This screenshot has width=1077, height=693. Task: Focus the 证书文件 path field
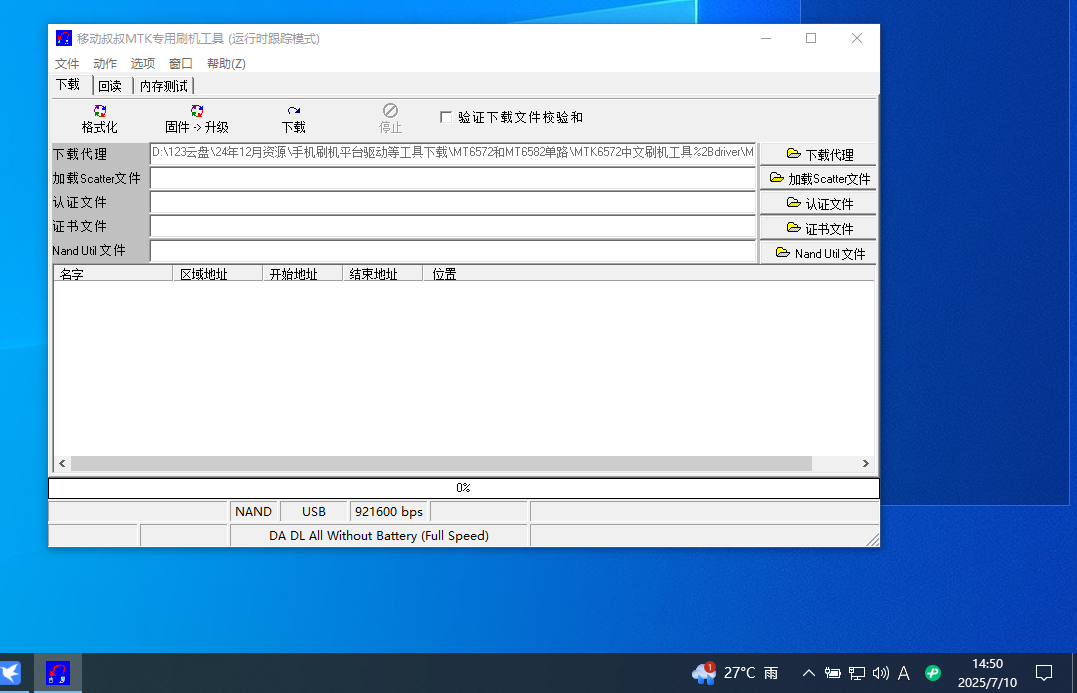(453, 227)
